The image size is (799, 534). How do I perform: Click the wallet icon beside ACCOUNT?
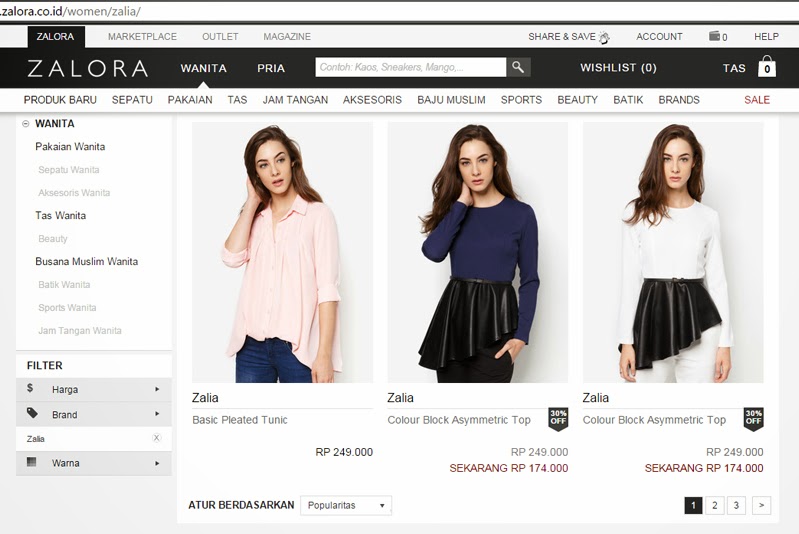[x=714, y=36]
